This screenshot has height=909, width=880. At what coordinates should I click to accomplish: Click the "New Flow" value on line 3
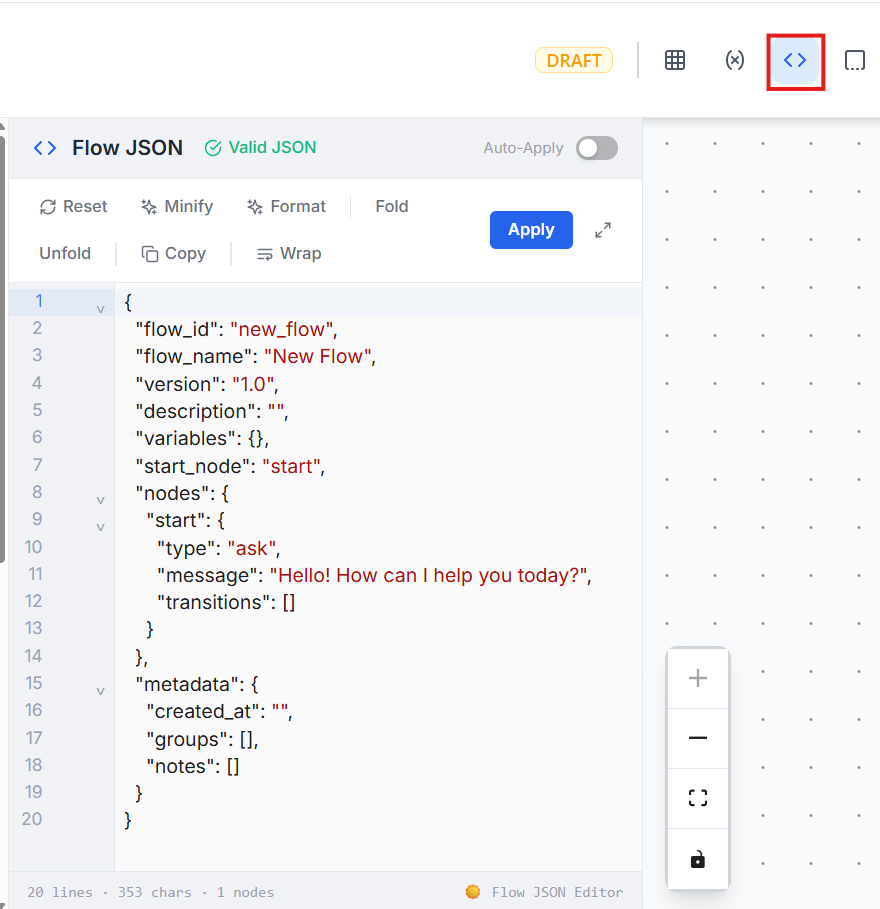tap(318, 357)
